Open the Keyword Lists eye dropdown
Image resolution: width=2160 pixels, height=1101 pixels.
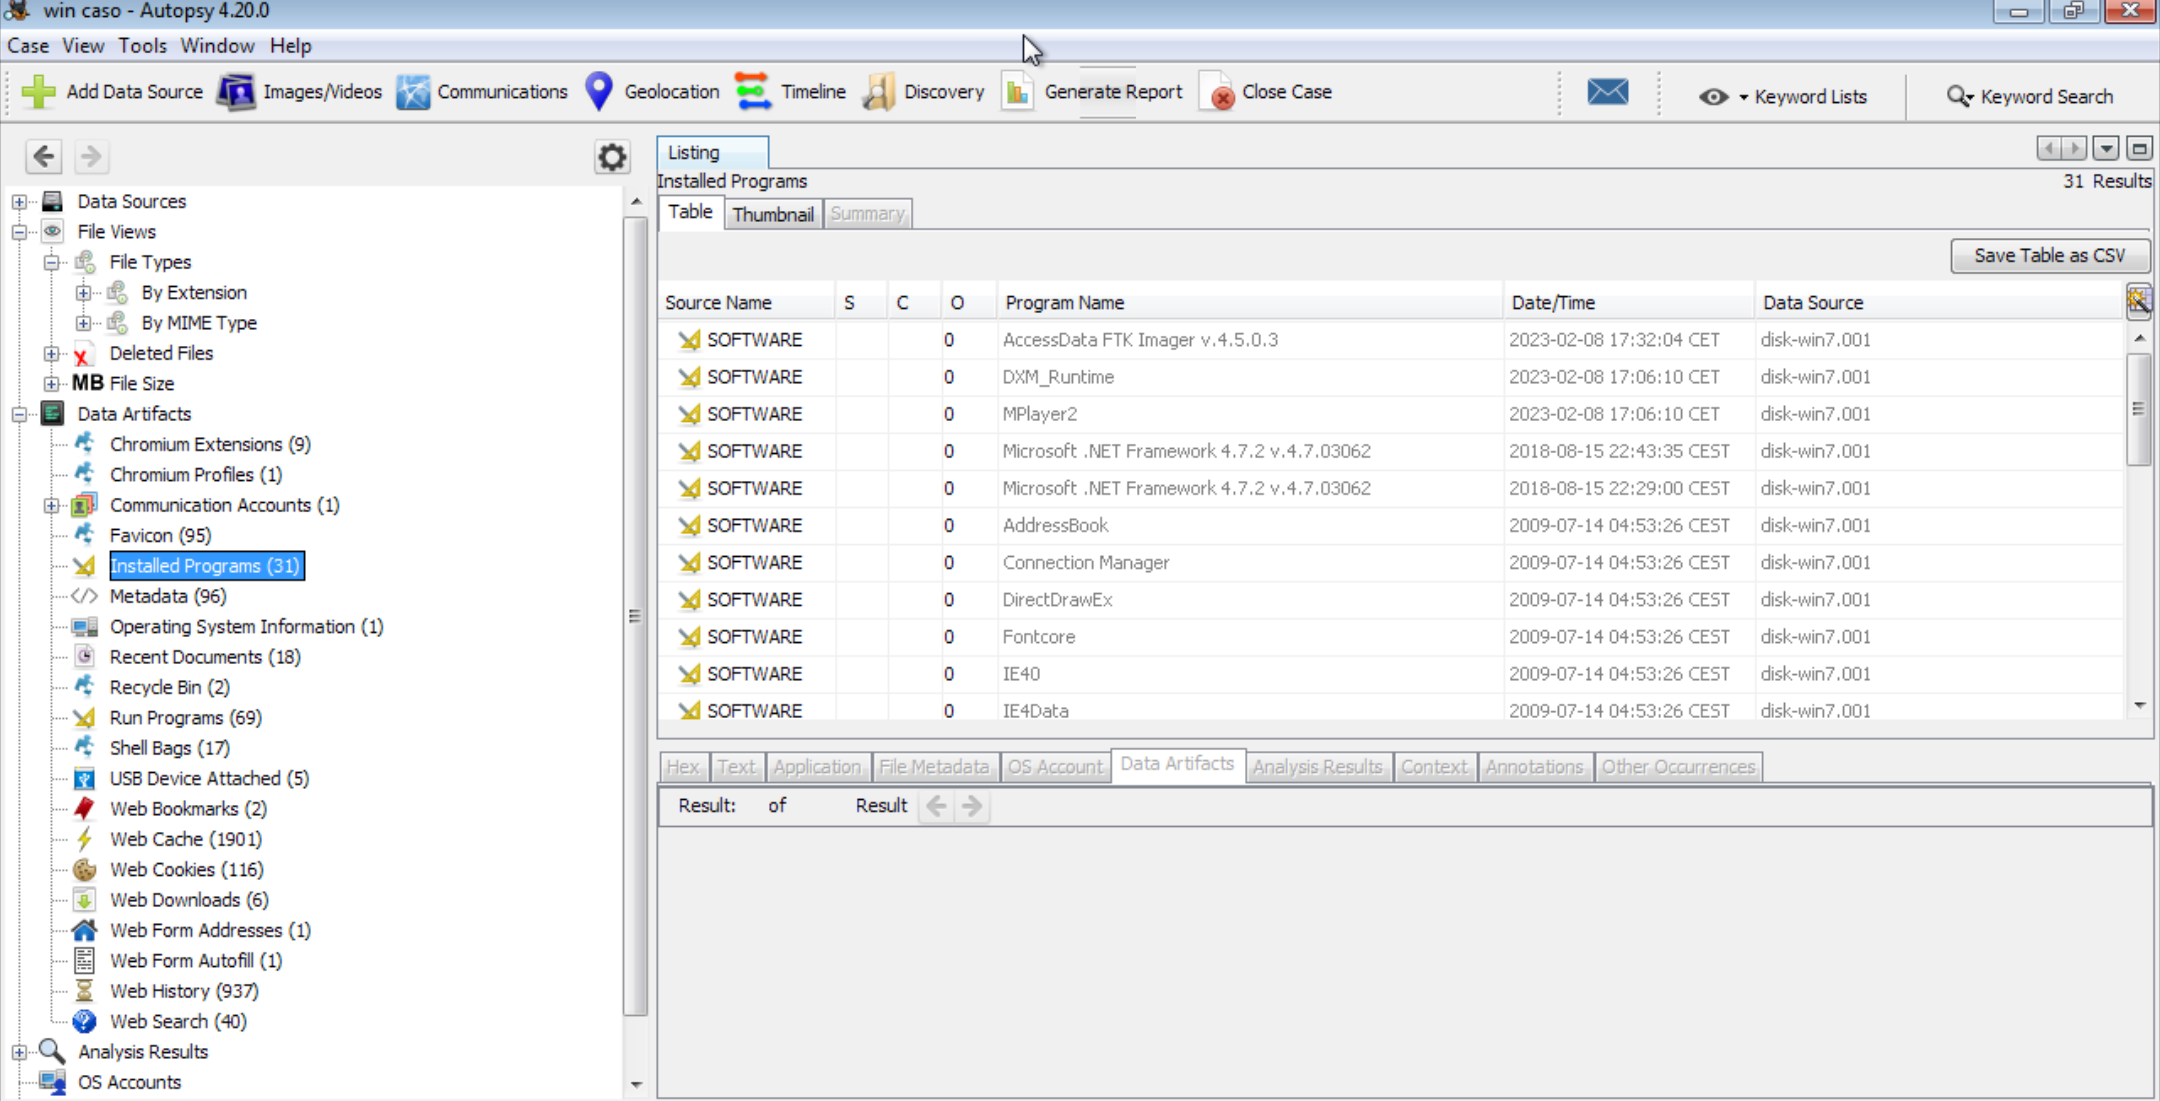point(1714,97)
